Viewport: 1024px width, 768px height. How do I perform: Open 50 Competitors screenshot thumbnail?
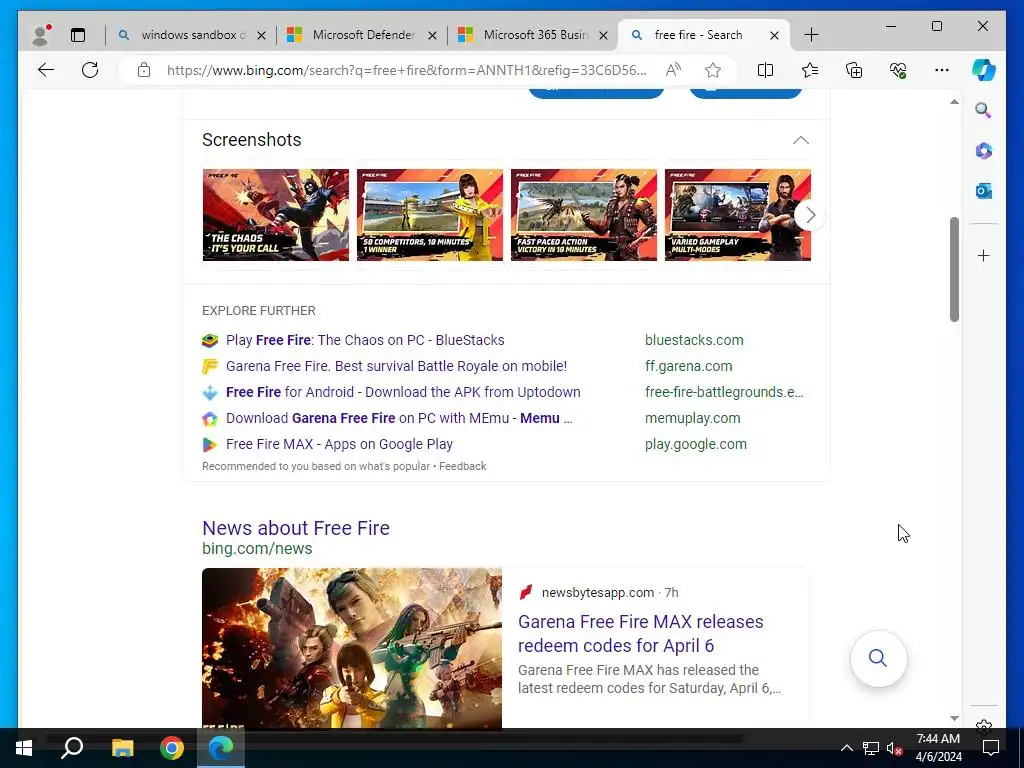(430, 215)
